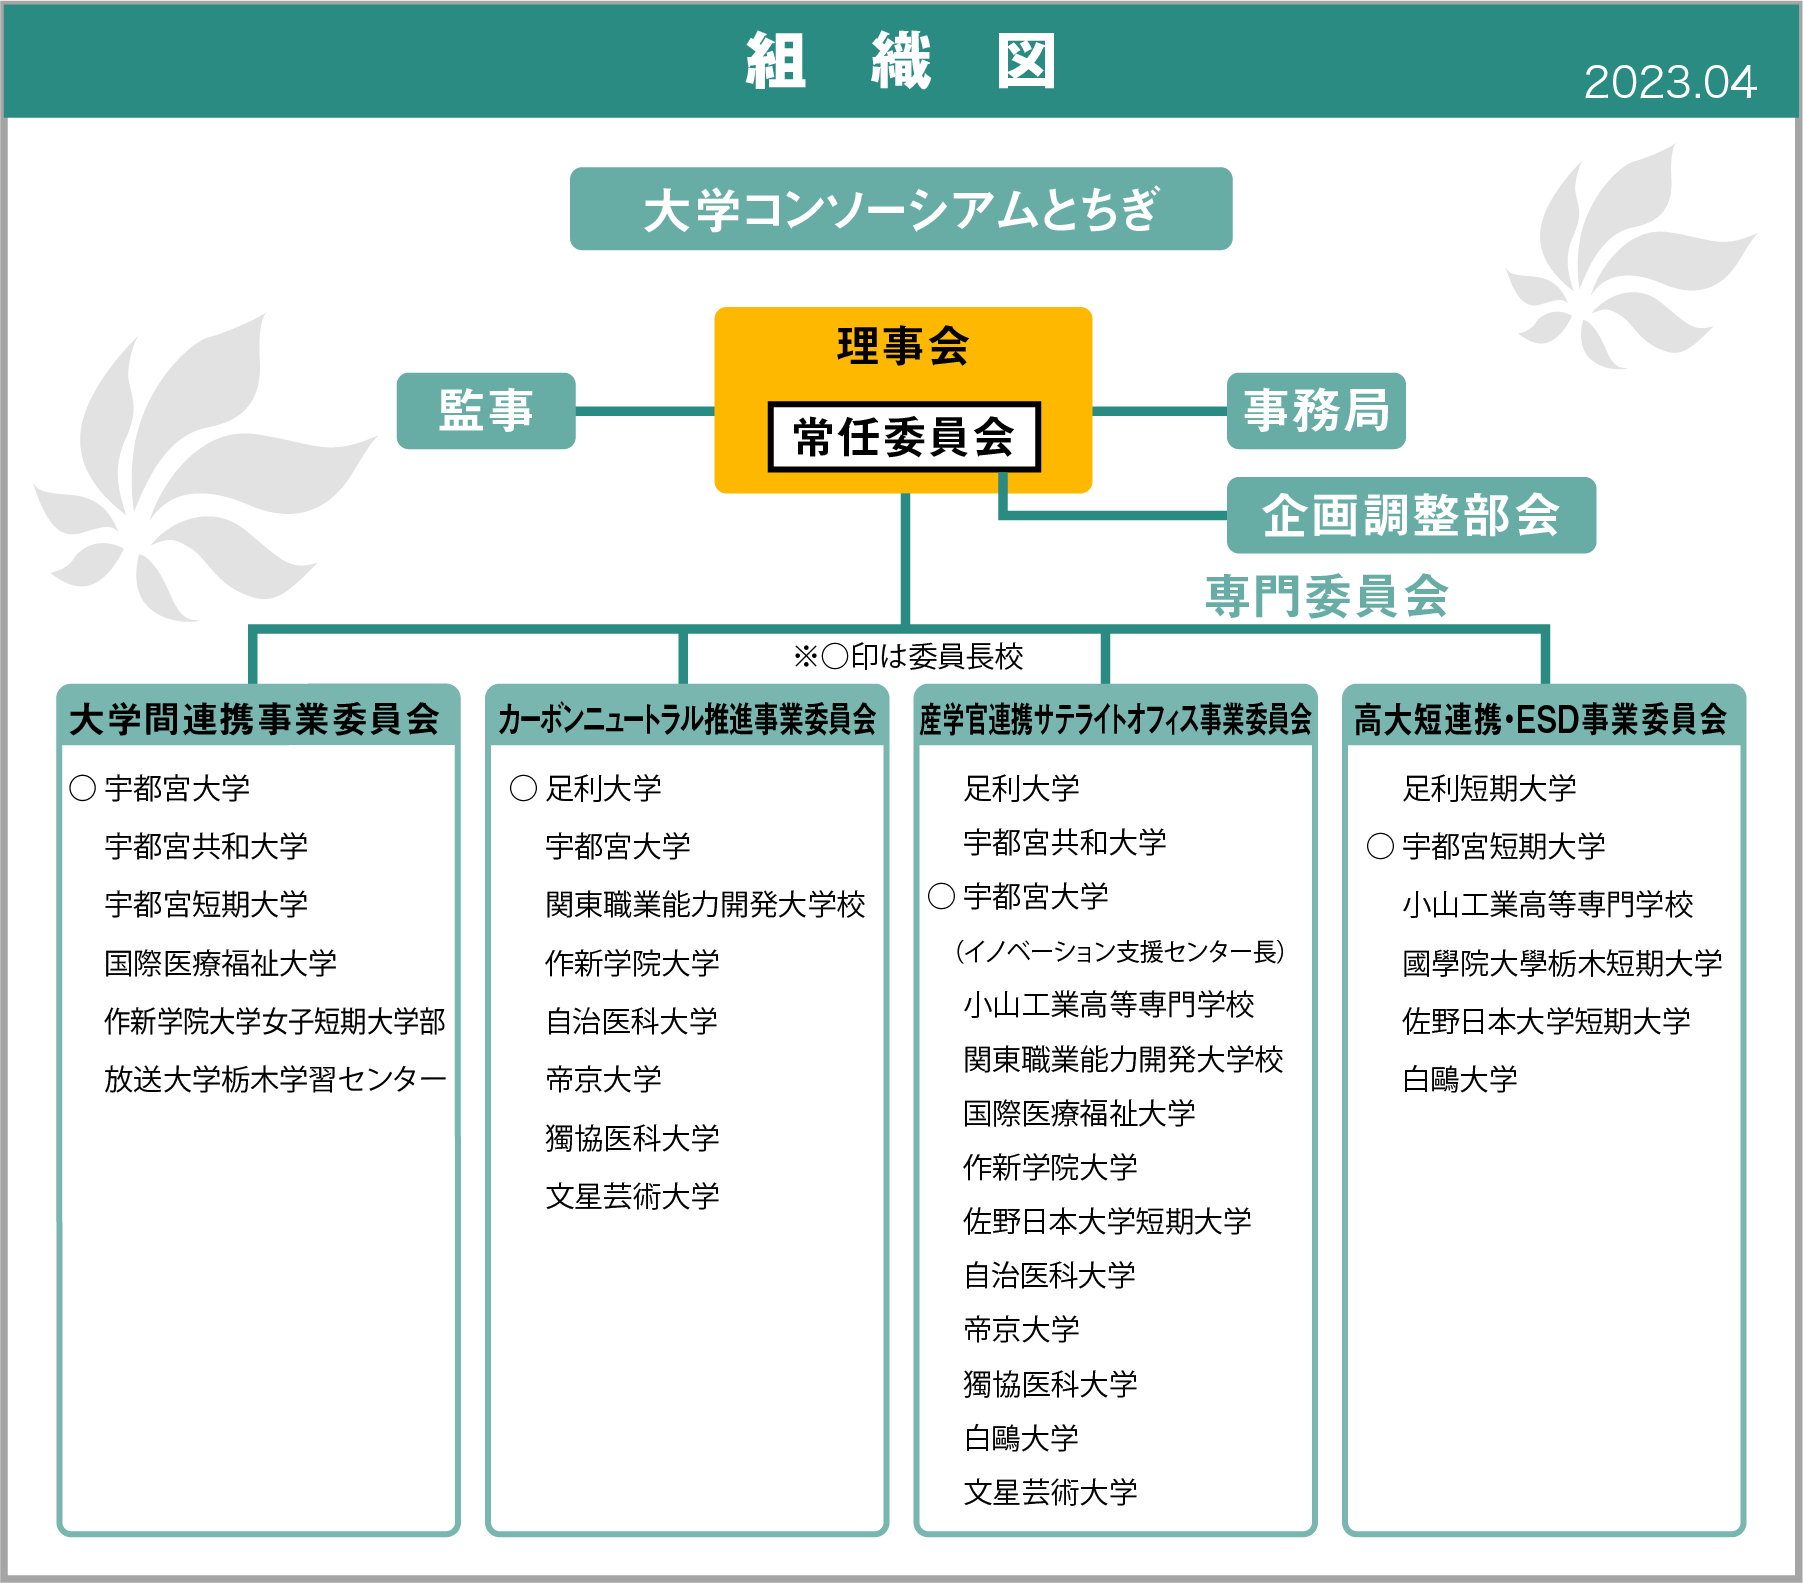Viewport: 1803px width, 1583px height.
Task: Click 作新学院大学女子短期大学部
Action: [x=275, y=1021]
